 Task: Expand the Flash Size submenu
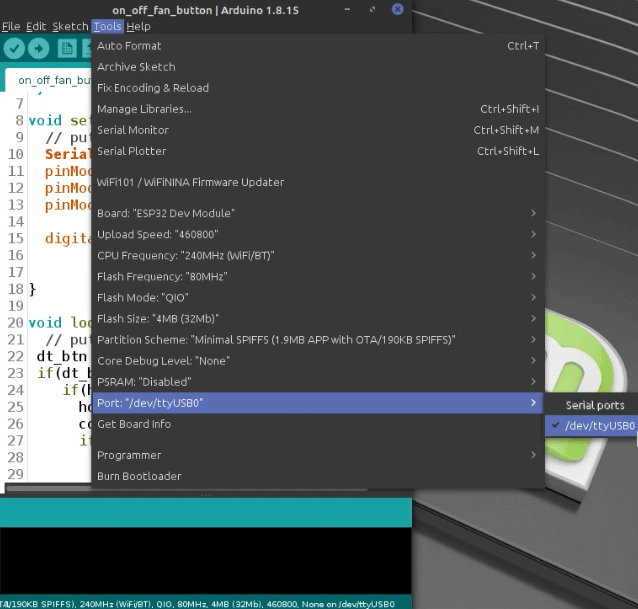coord(318,319)
